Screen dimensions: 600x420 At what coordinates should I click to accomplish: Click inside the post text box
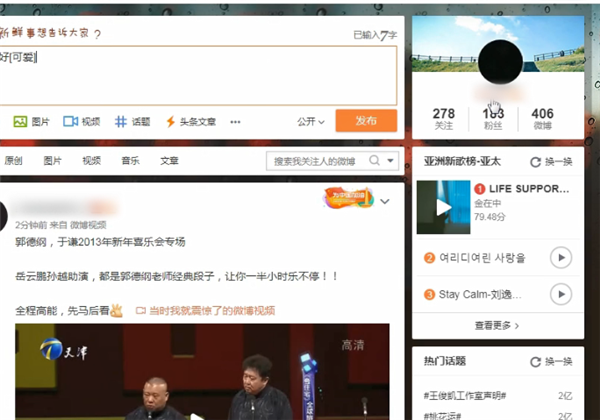click(198, 75)
